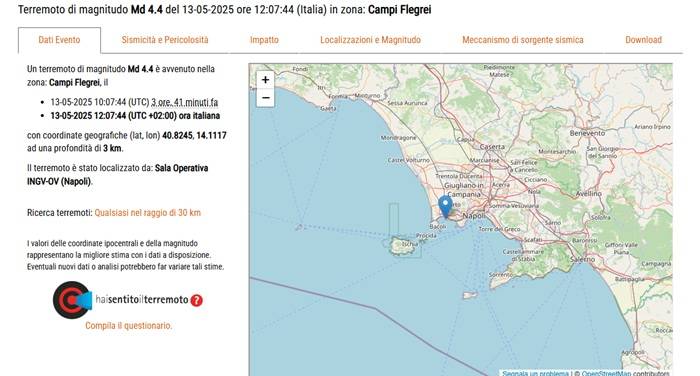Open the Impatto tab

(x=264, y=40)
